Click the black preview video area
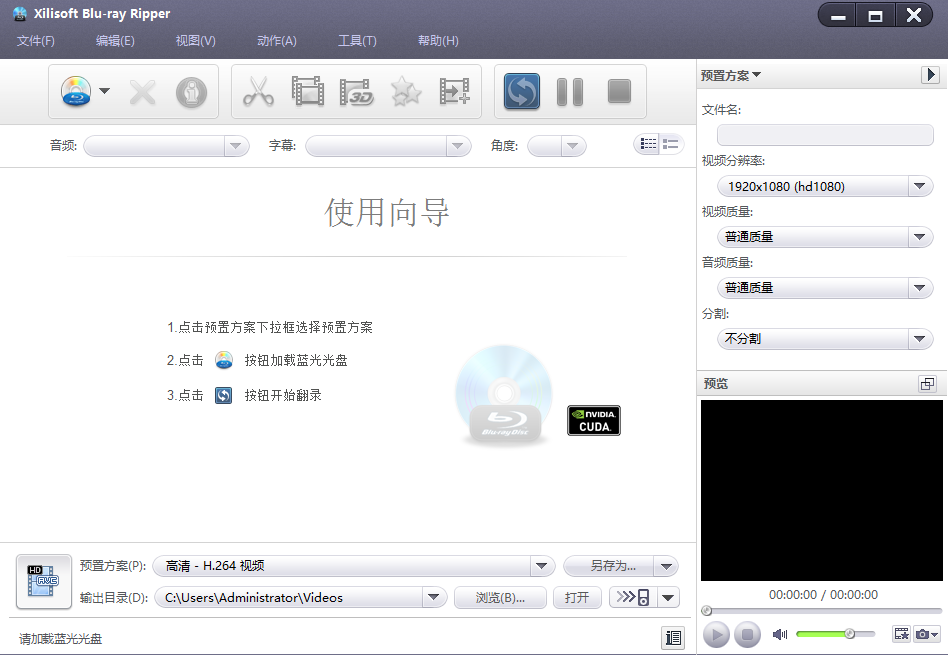This screenshot has width=948, height=655. 822,490
